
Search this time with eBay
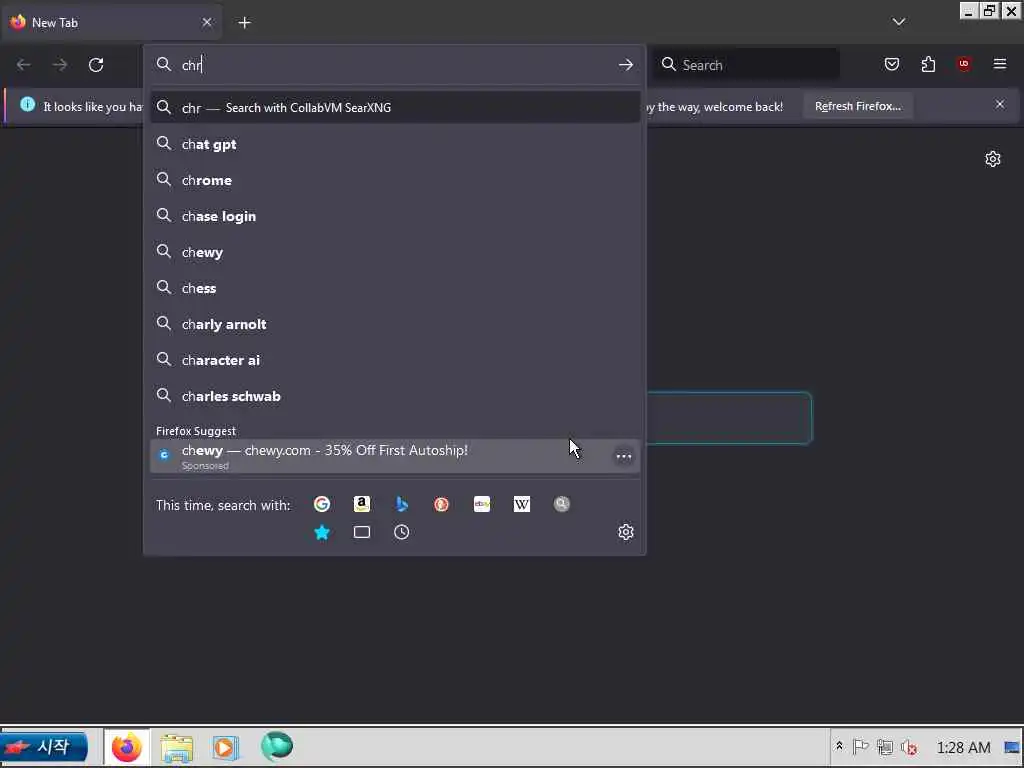tap(482, 504)
